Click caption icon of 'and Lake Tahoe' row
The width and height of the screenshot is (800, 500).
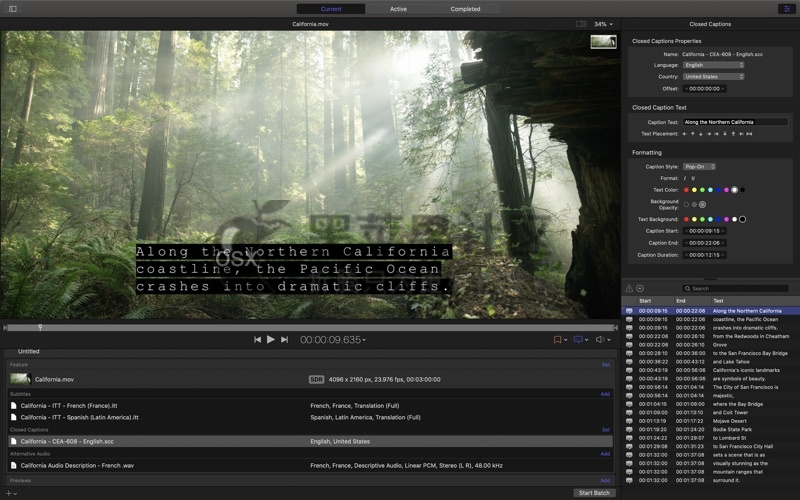(629, 362)
